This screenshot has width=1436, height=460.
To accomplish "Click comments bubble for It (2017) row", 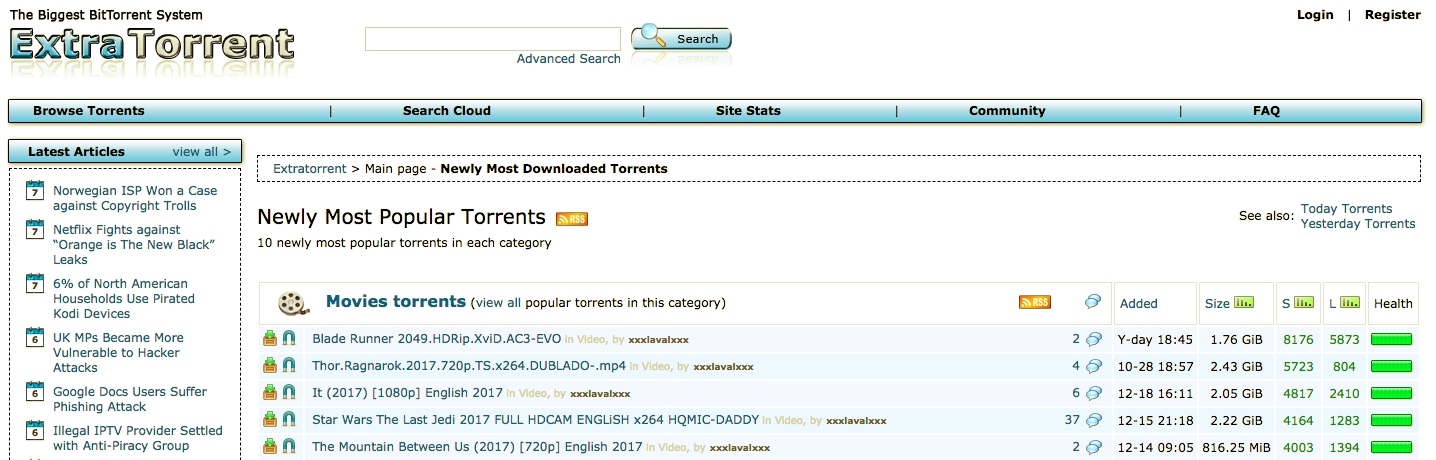I will click(x=1094, y=393).
